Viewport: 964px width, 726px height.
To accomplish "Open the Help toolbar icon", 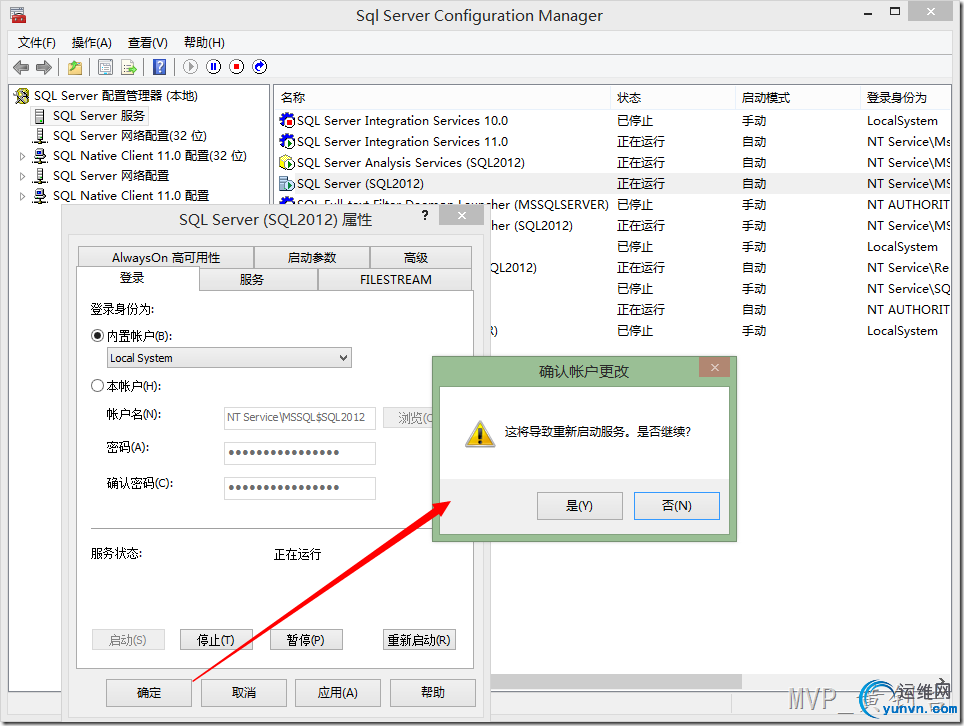I will point(159,67).
